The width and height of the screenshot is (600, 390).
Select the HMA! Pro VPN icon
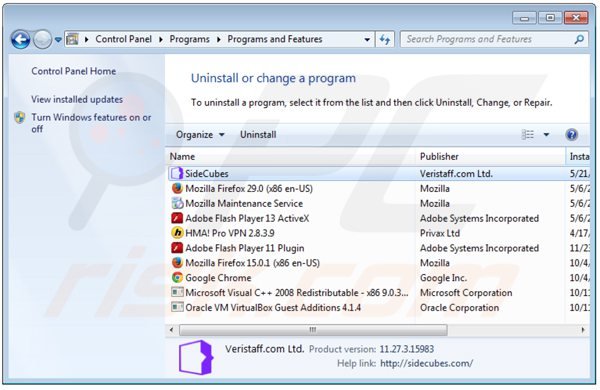177,233
